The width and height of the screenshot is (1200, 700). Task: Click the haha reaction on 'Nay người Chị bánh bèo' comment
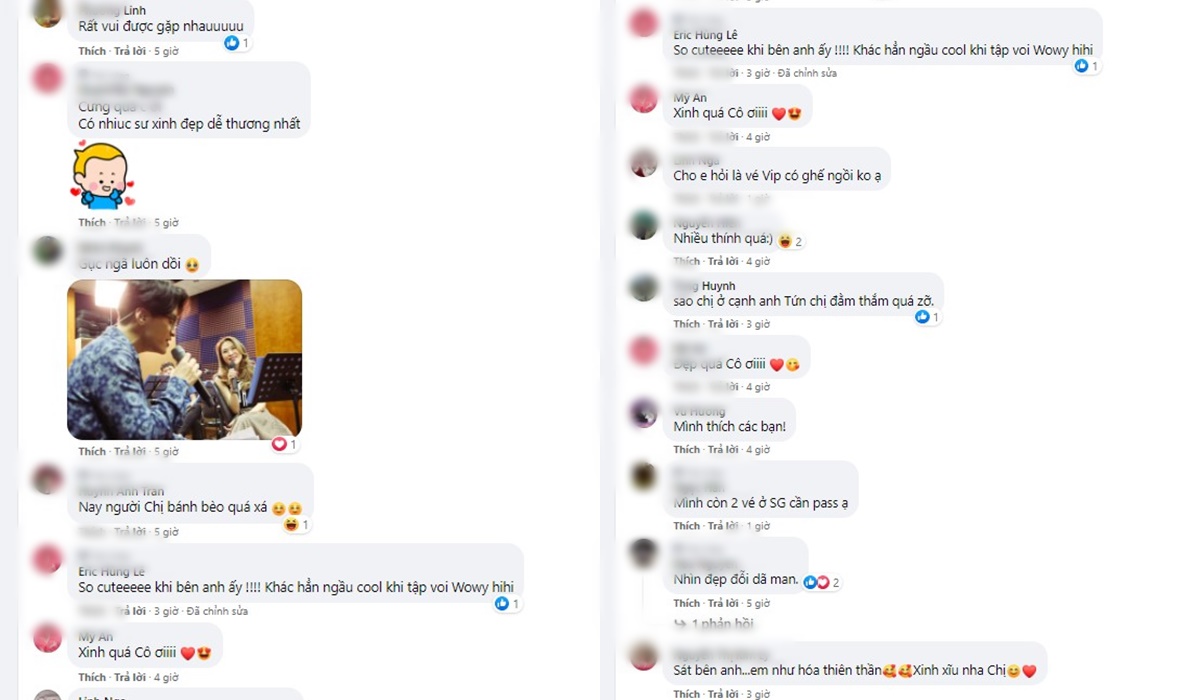(x=291, y=524)
